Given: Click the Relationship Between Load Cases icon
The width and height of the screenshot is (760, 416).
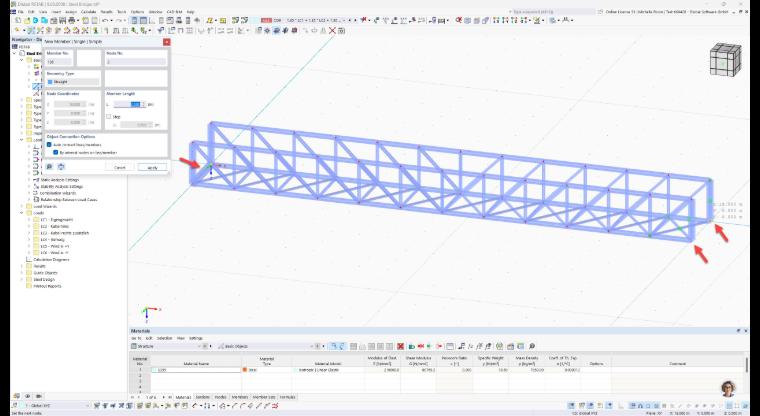Looking at the screenshot, I should coord(36,199).
